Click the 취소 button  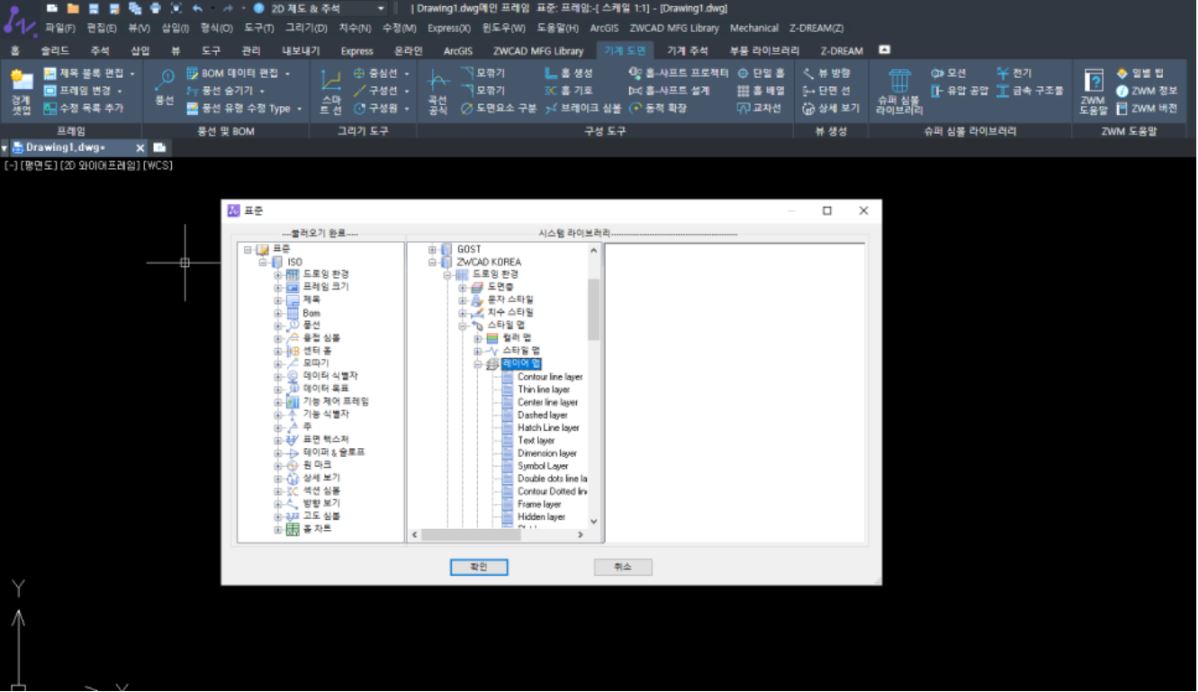coord(623,567)
